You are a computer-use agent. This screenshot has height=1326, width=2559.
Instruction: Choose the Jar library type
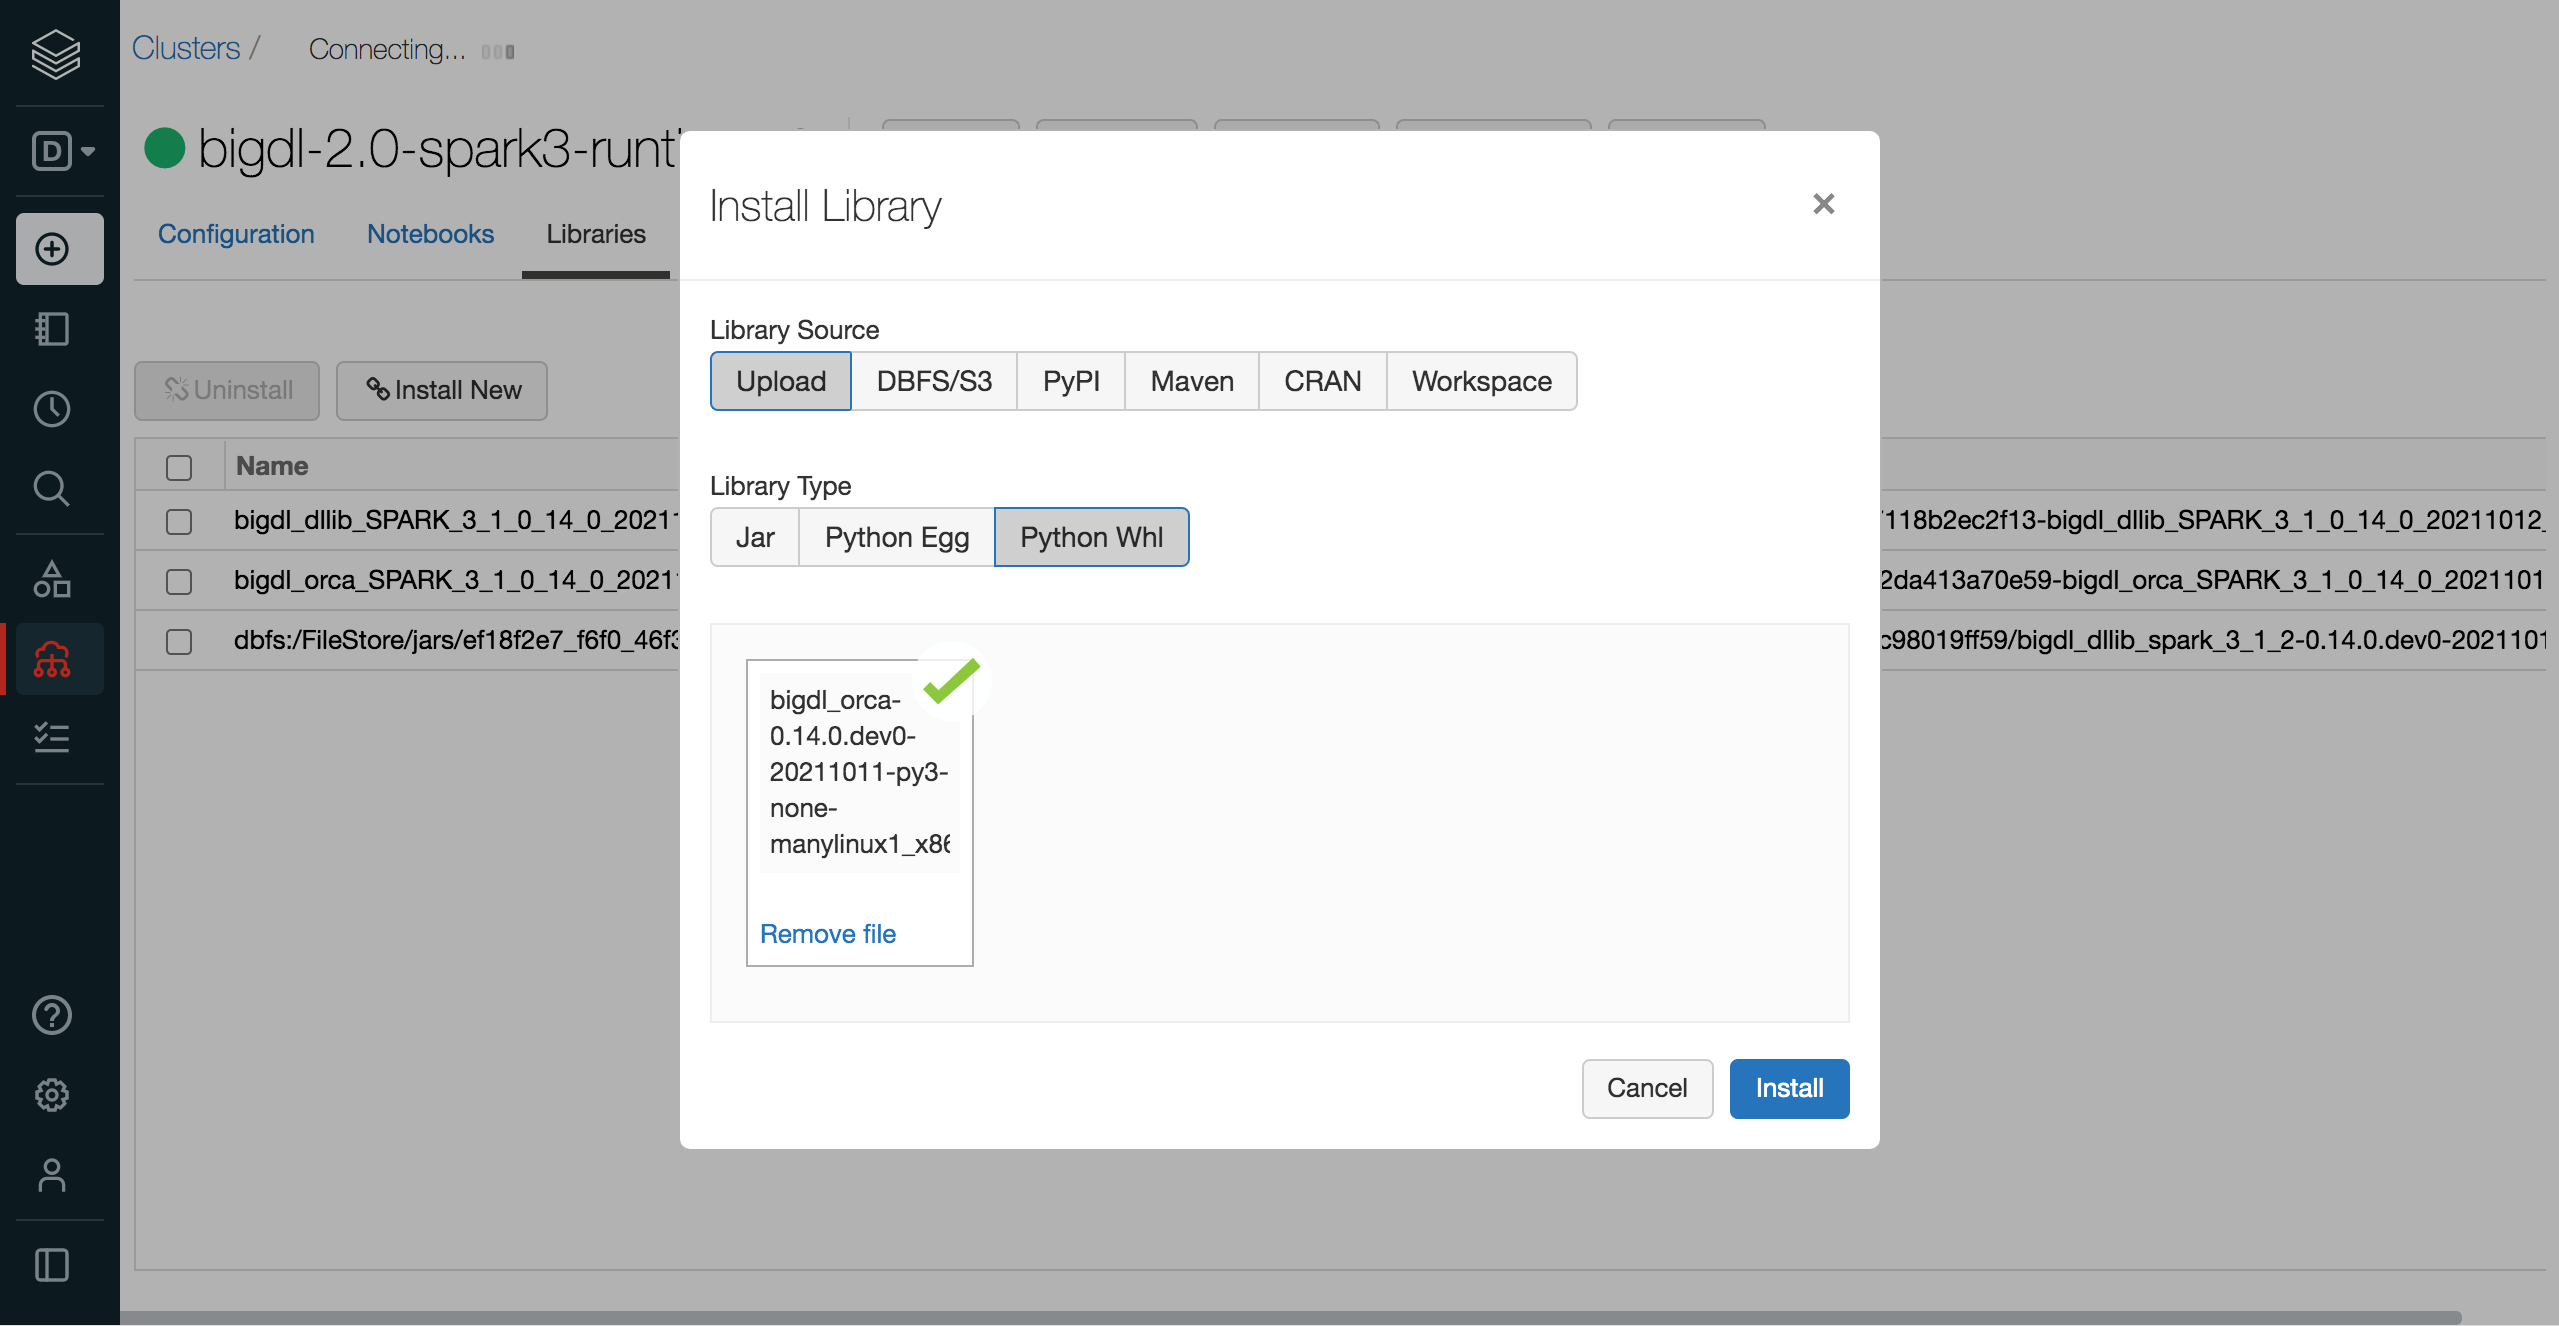[755, 537]
